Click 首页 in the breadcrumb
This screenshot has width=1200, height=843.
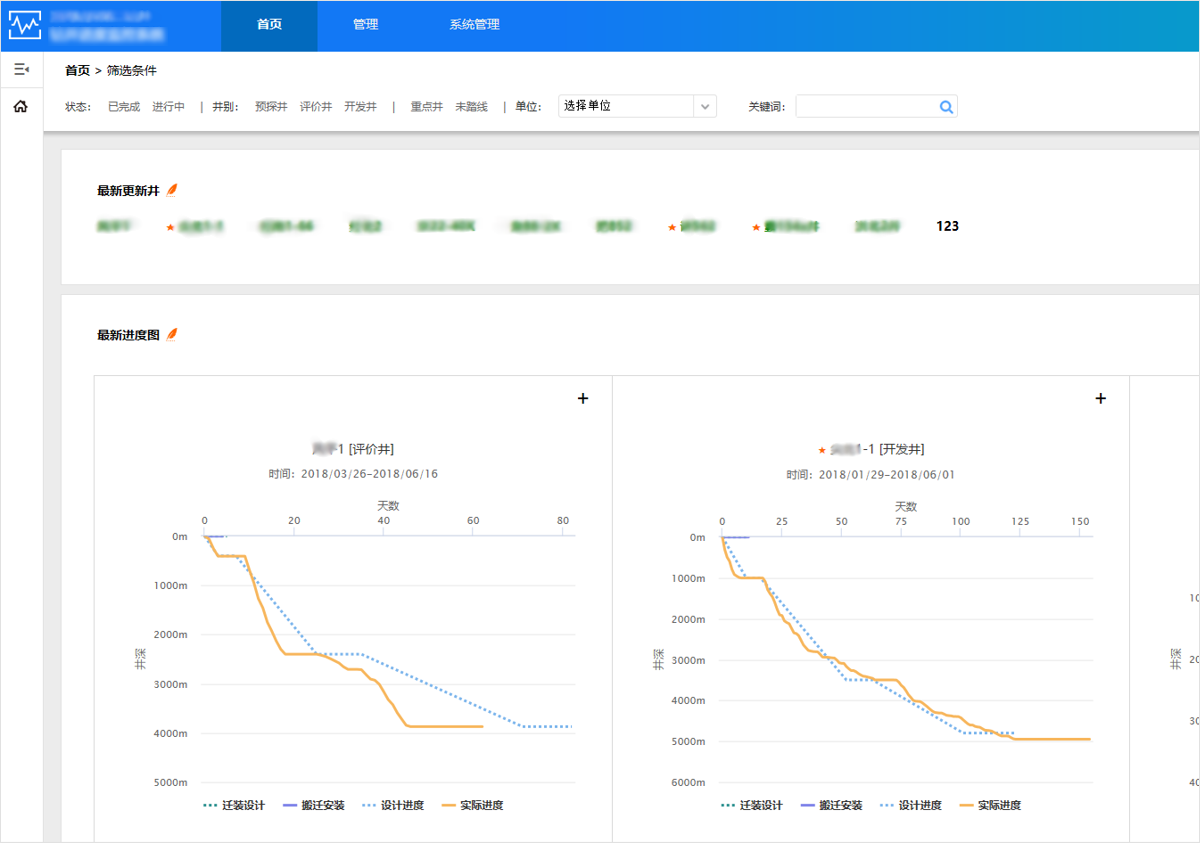pyautogui.click(x=77, y=70)
